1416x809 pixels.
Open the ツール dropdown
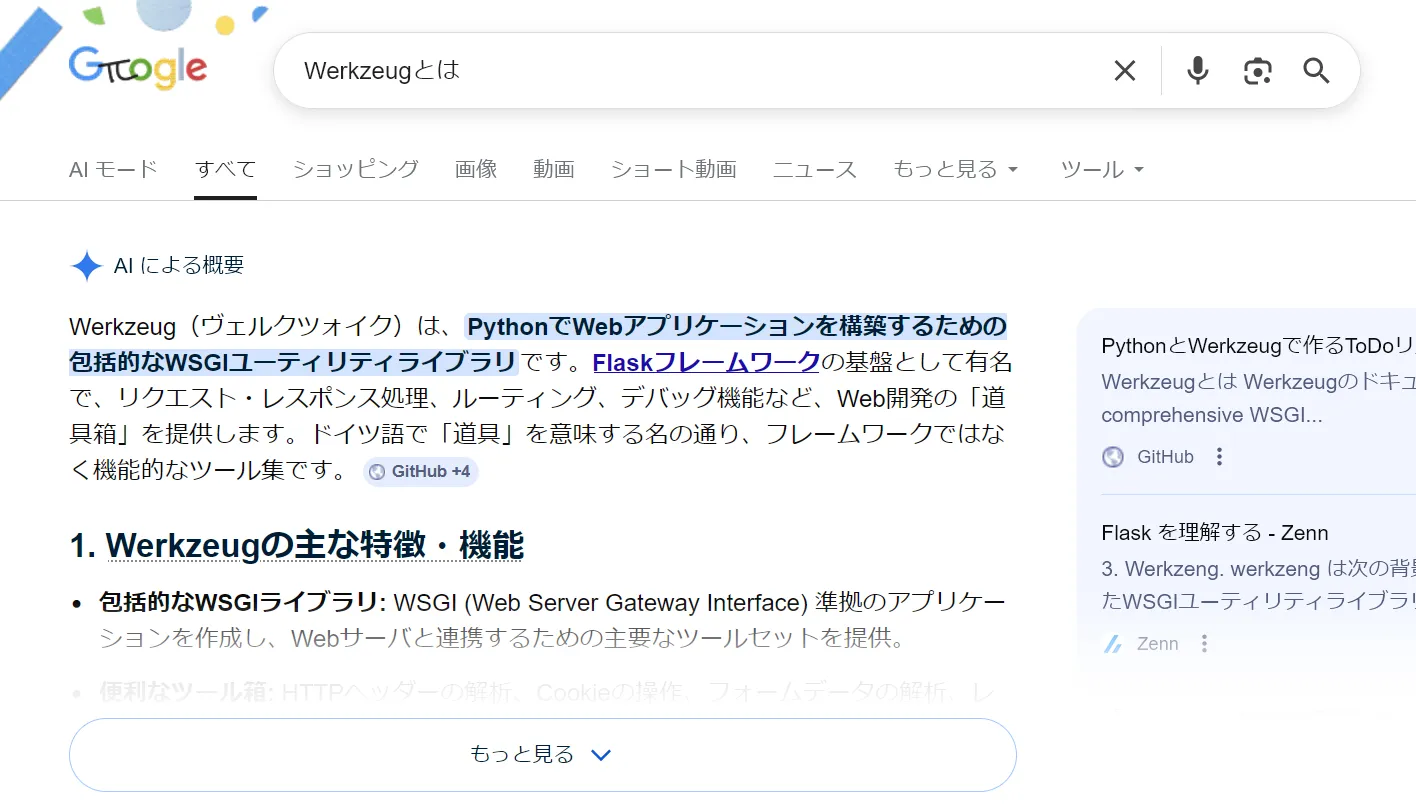[x=1102, y=169]
